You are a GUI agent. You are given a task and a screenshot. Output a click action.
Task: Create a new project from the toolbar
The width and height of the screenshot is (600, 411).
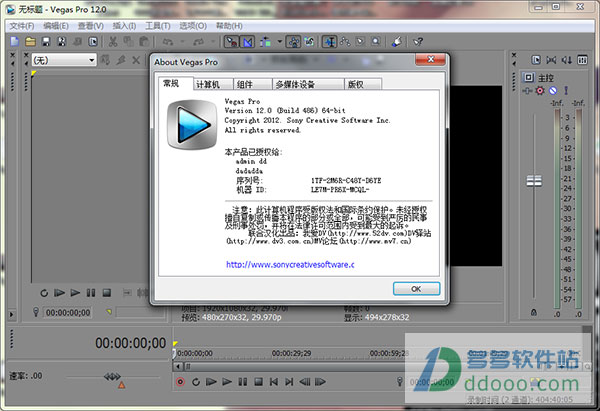point(15,41)
